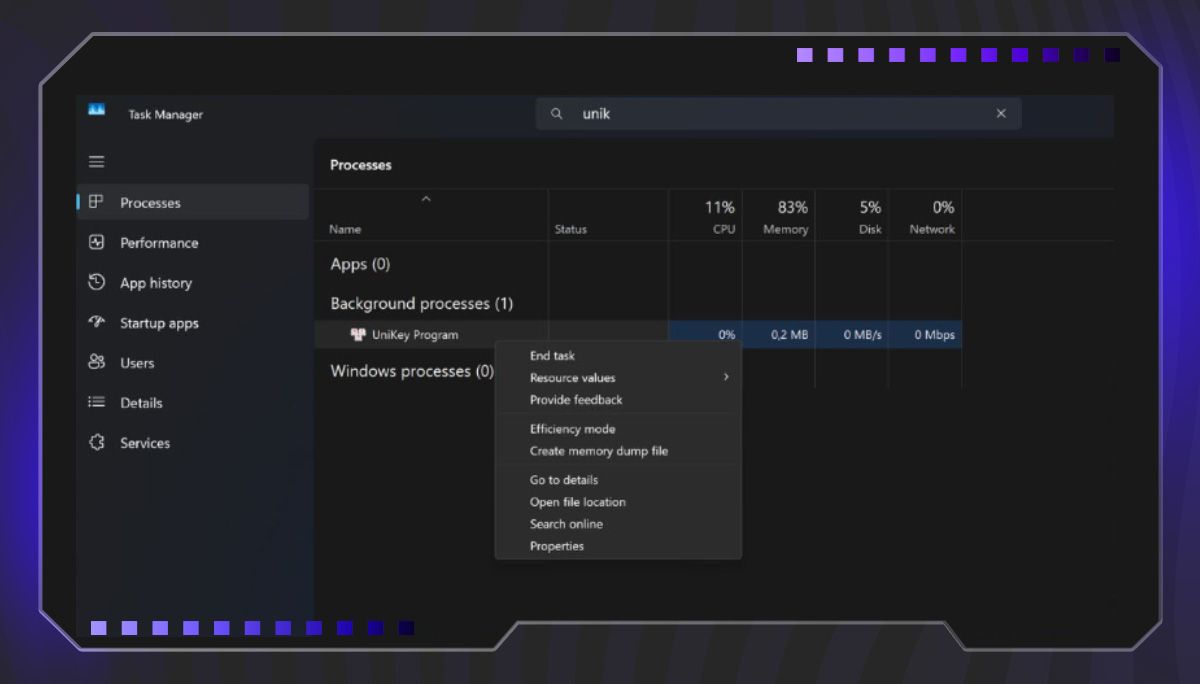1200x684 pixels.
Task: Select the Processes sidebar icon
Action: 96,202
